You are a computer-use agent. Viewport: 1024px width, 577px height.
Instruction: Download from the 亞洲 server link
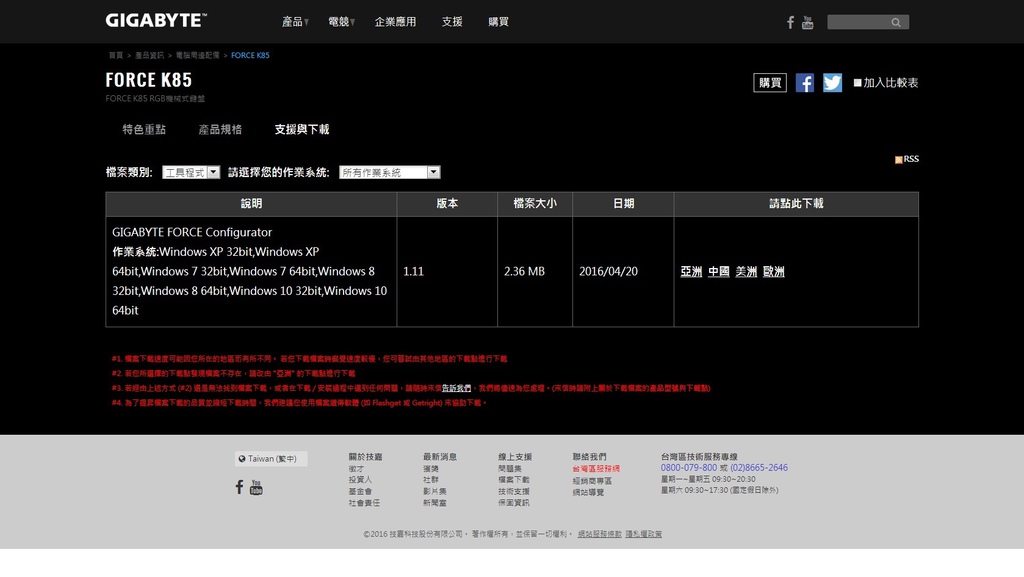click(691, 272)
